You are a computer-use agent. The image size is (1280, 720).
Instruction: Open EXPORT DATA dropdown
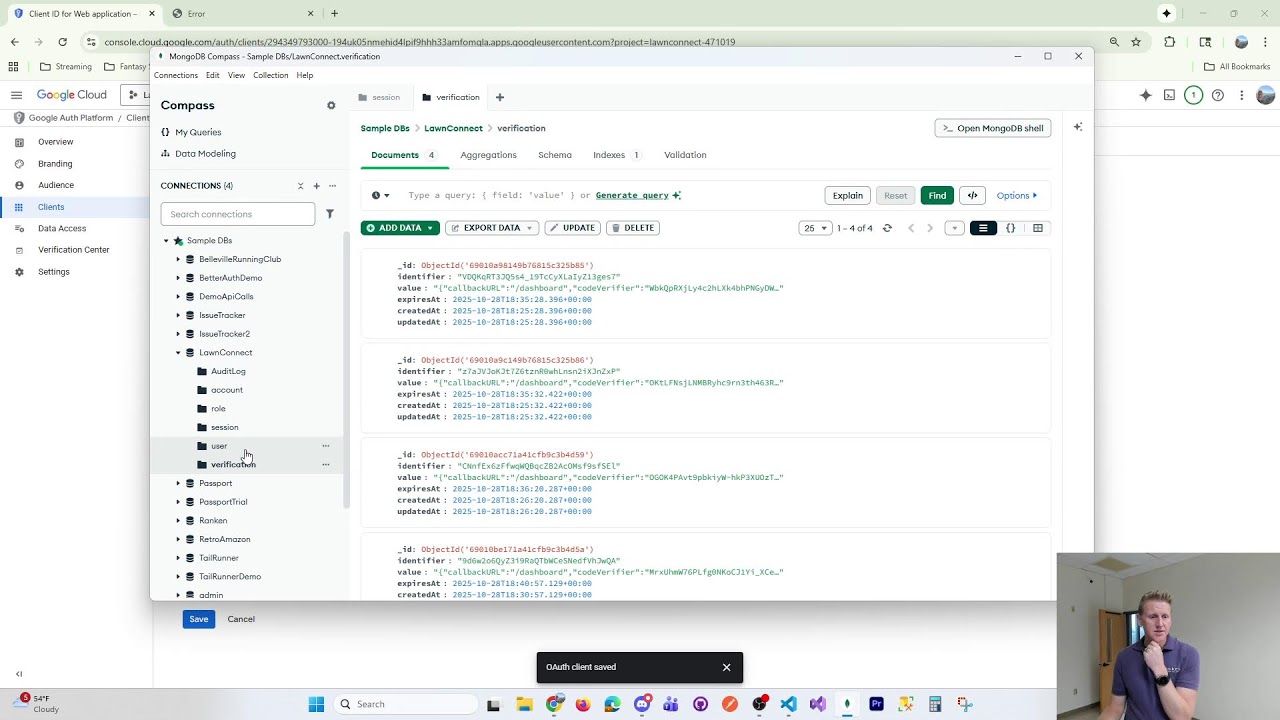[492, 228]
